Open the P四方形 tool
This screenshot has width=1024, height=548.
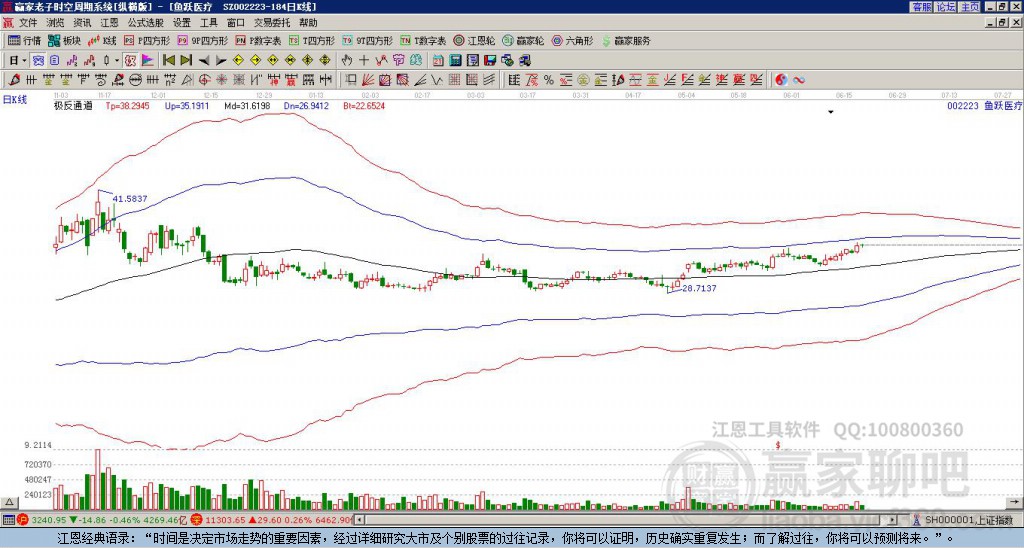(147, 40)
